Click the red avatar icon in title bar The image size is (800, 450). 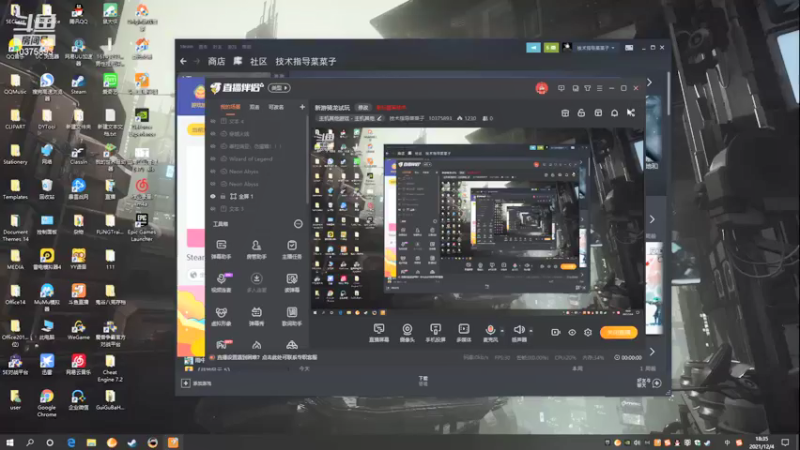(x=541, y=88)
